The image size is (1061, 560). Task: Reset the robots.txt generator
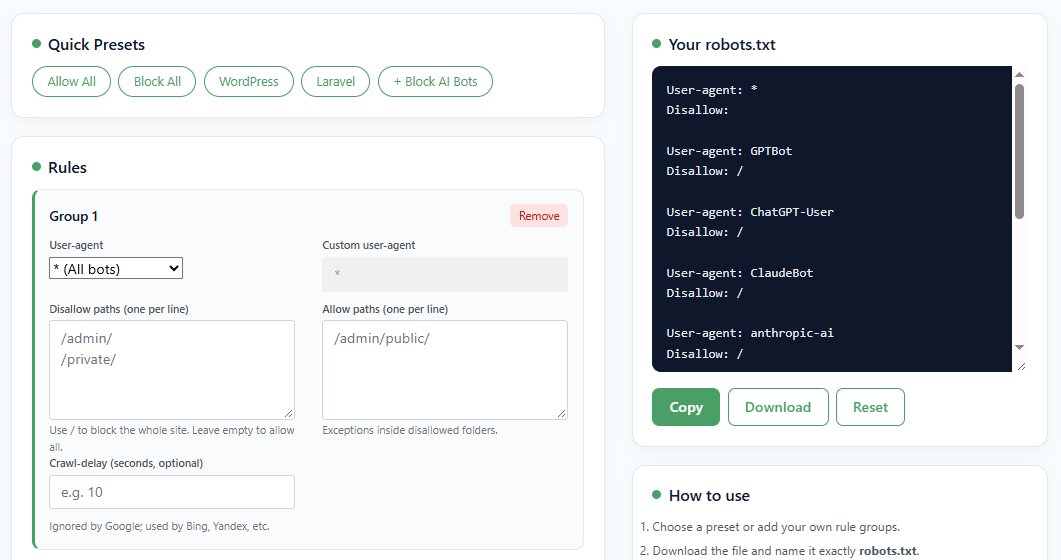870,407
